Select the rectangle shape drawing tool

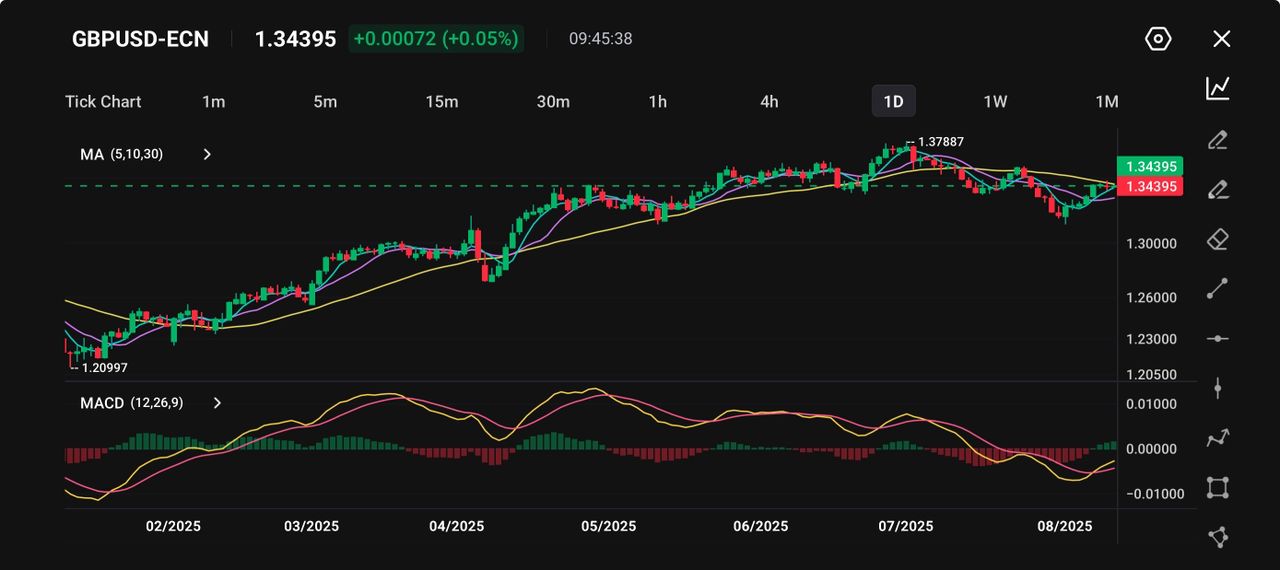point(1217,487)
